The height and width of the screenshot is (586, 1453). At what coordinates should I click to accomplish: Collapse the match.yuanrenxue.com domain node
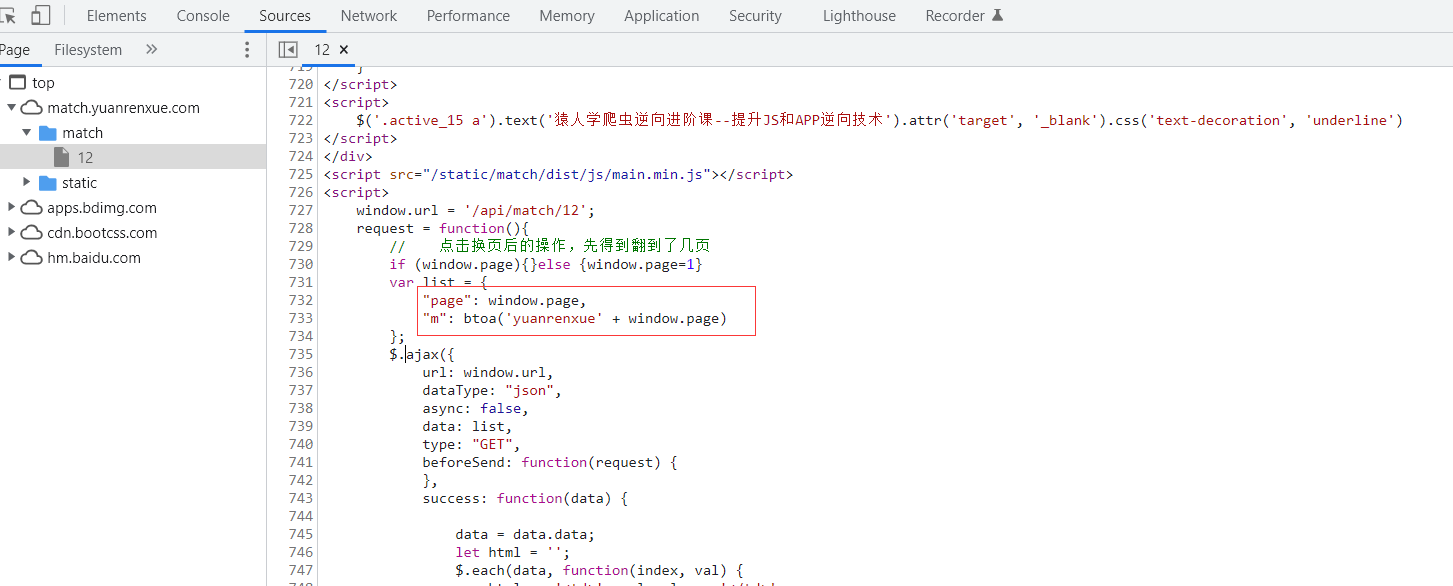[12, 108]
